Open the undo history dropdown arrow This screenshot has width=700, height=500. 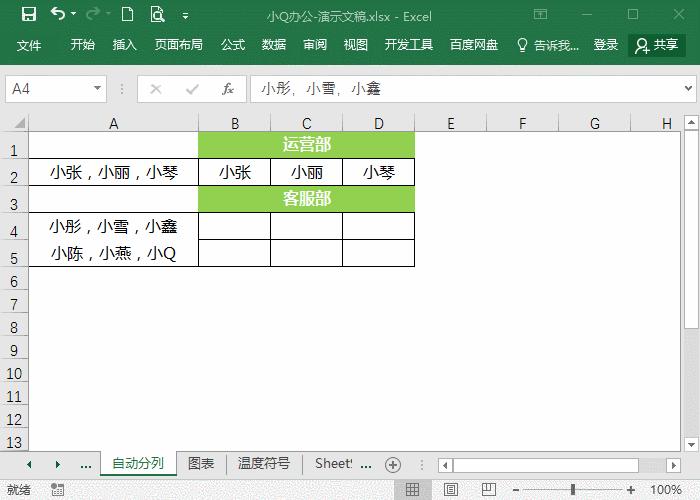74,14
